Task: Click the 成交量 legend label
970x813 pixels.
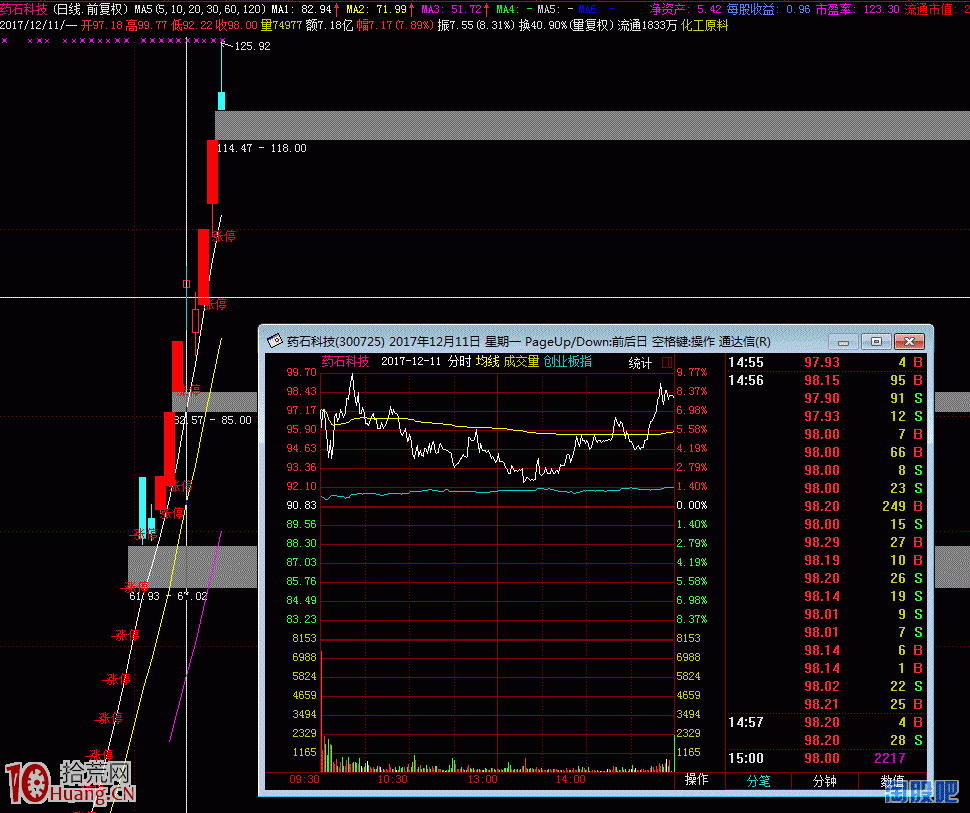Action: (x=521, y=361)
